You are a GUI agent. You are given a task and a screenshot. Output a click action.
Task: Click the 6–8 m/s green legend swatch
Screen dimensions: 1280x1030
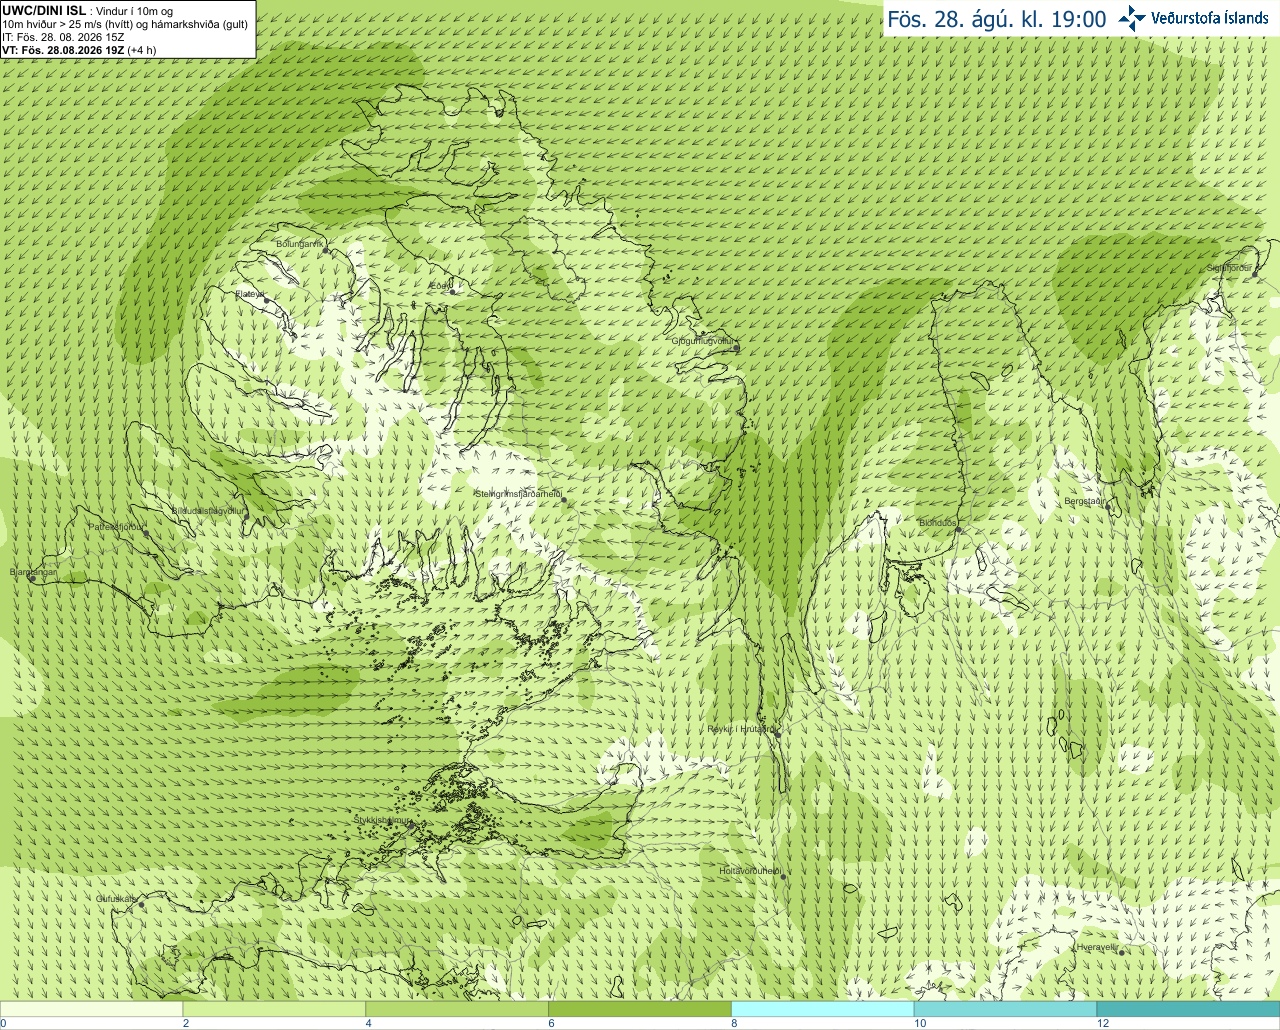click(640, 1009)
